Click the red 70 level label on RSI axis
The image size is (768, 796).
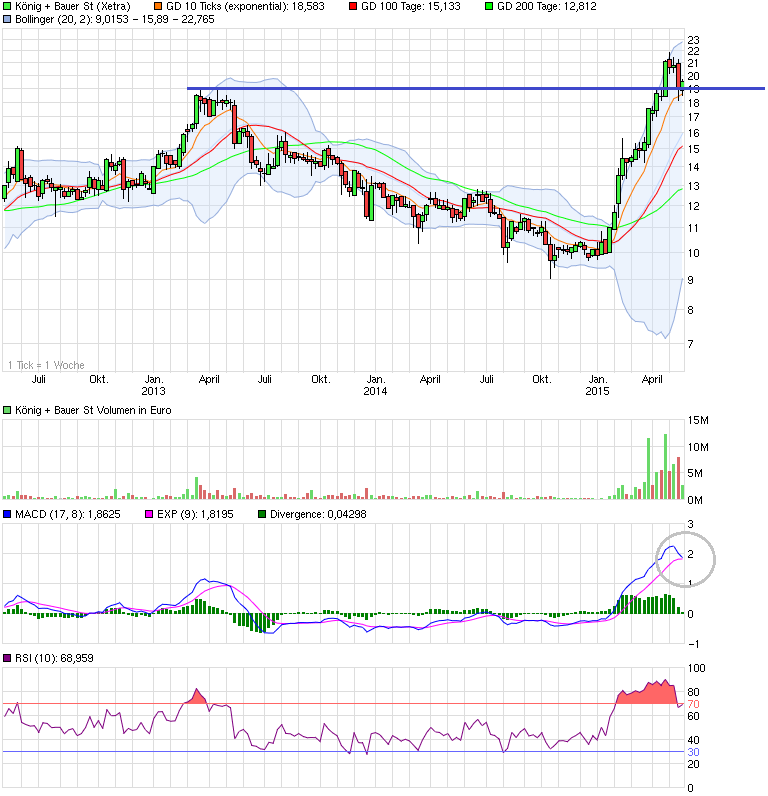tap(691, 704)
